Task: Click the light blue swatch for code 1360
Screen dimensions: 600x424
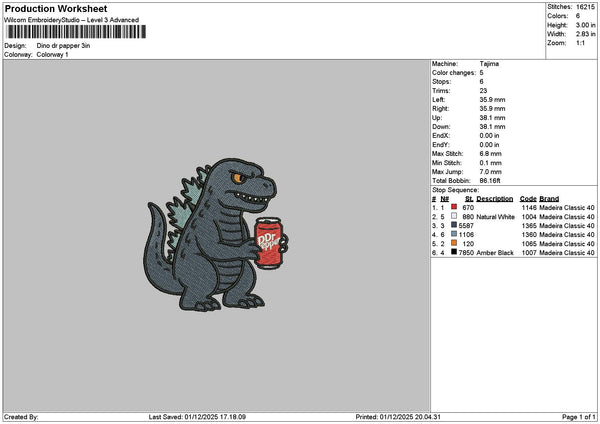Action: click(454, 234)
